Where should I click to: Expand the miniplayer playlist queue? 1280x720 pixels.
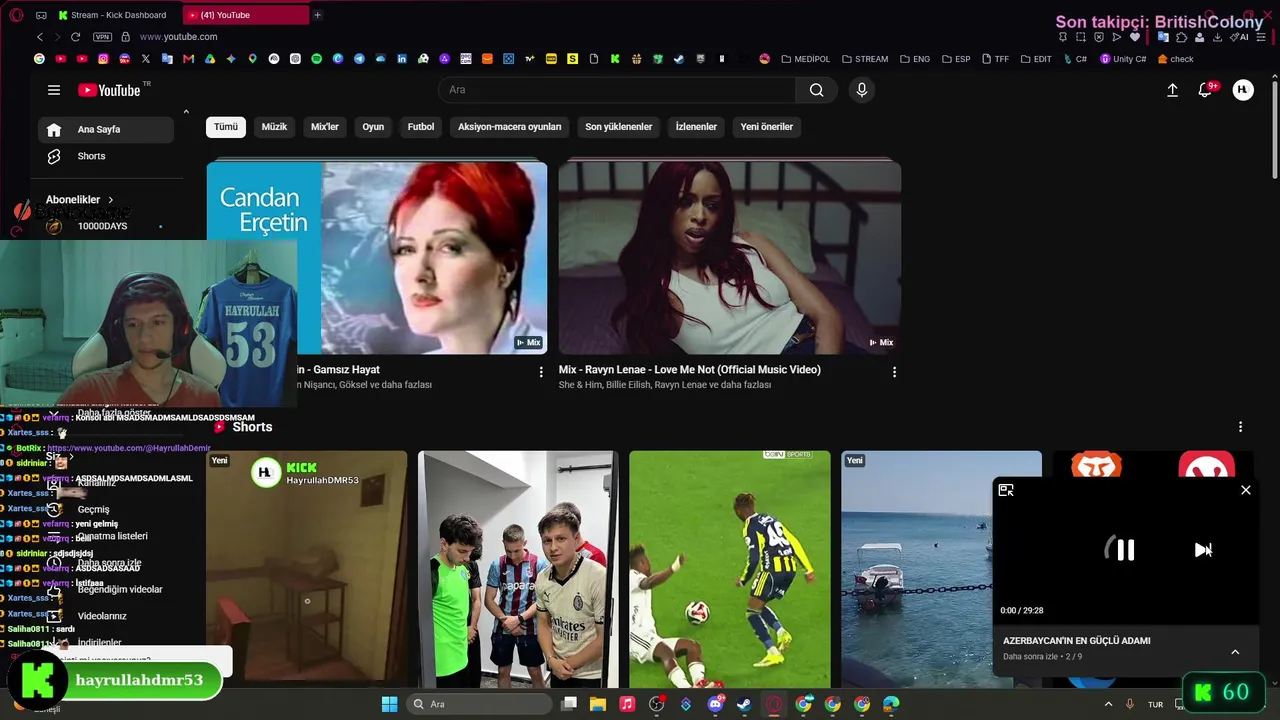1235,652
